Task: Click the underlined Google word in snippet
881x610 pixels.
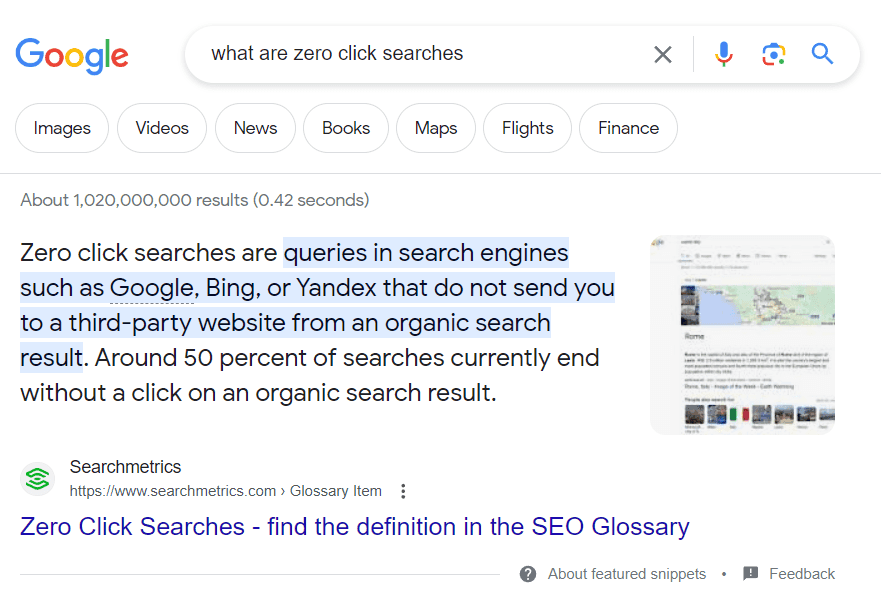Action: tap(152, 288)
